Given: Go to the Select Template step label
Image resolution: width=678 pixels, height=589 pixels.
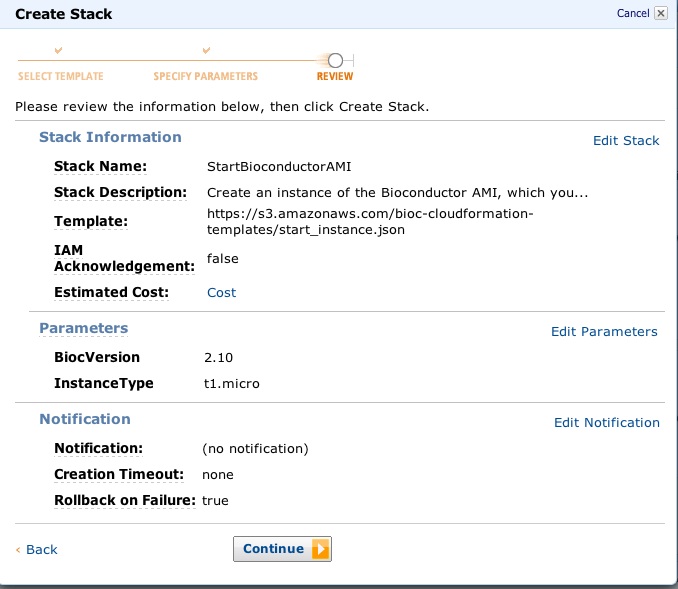Looking at the screenshot, I should tap(60, 76).
